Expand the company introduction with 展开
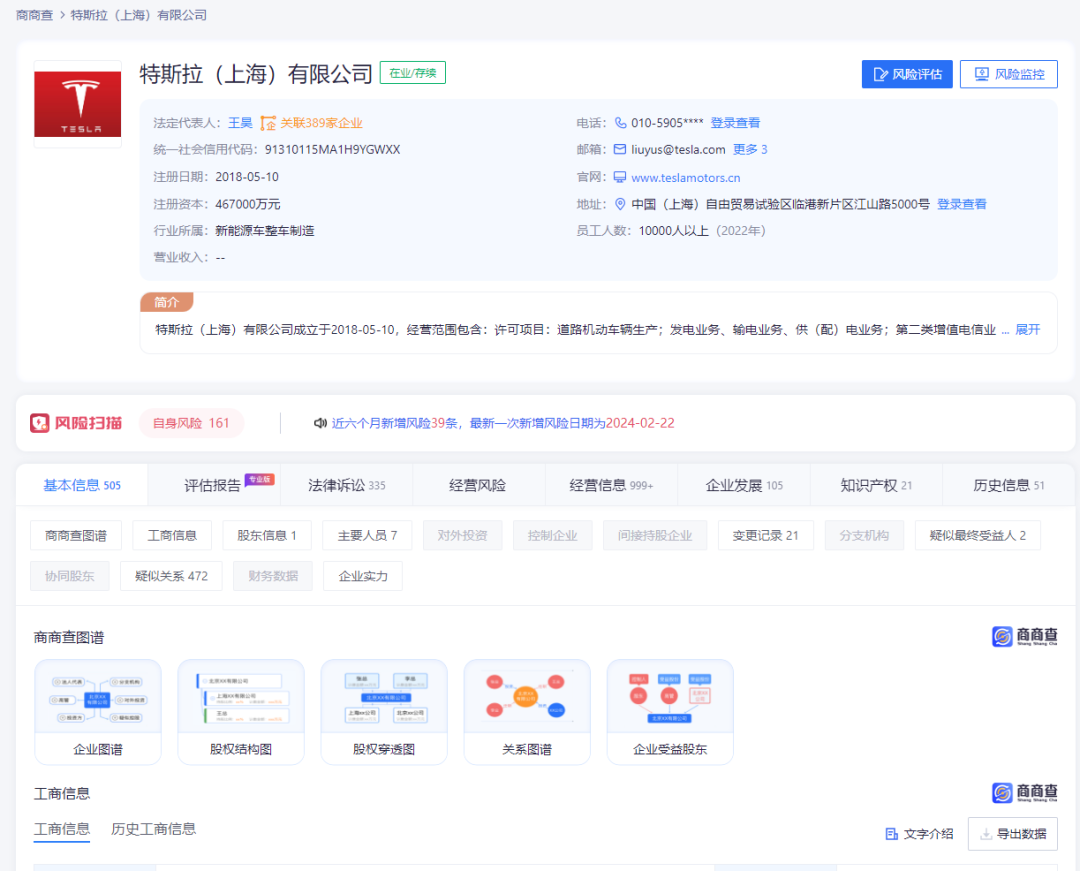The height and width of the screenshot is (871, 1080). pyautogui.click(x=1028, y=329)
